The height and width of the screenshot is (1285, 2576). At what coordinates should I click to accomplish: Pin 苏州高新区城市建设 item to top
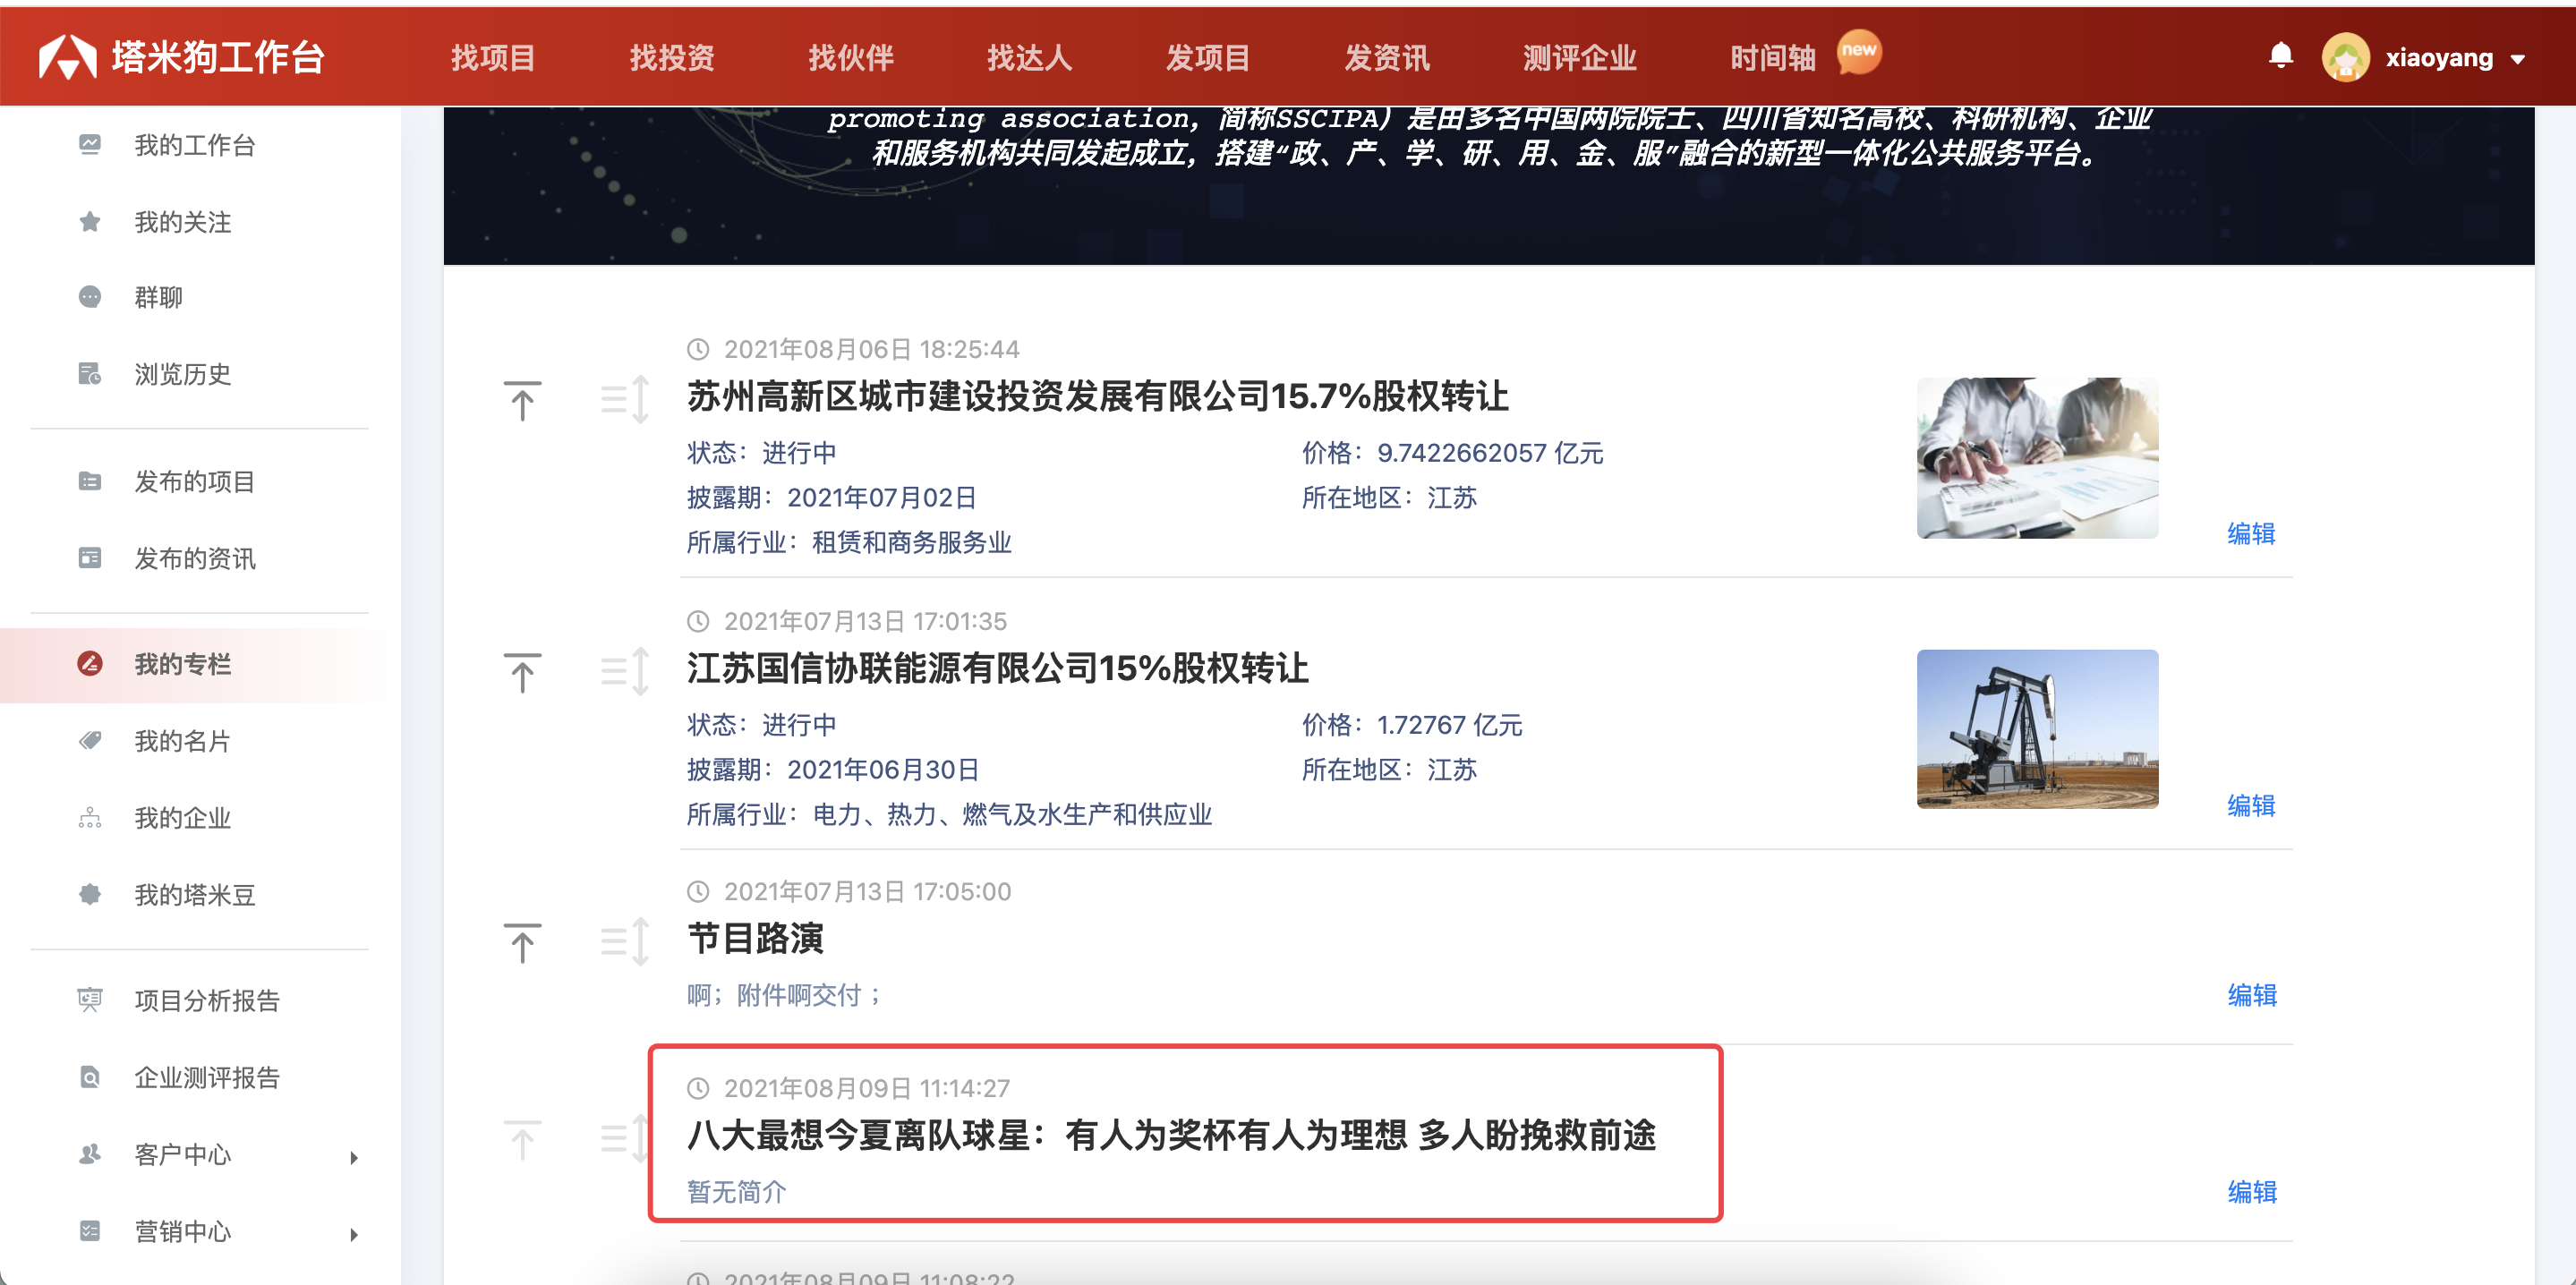tap(522, 400)
